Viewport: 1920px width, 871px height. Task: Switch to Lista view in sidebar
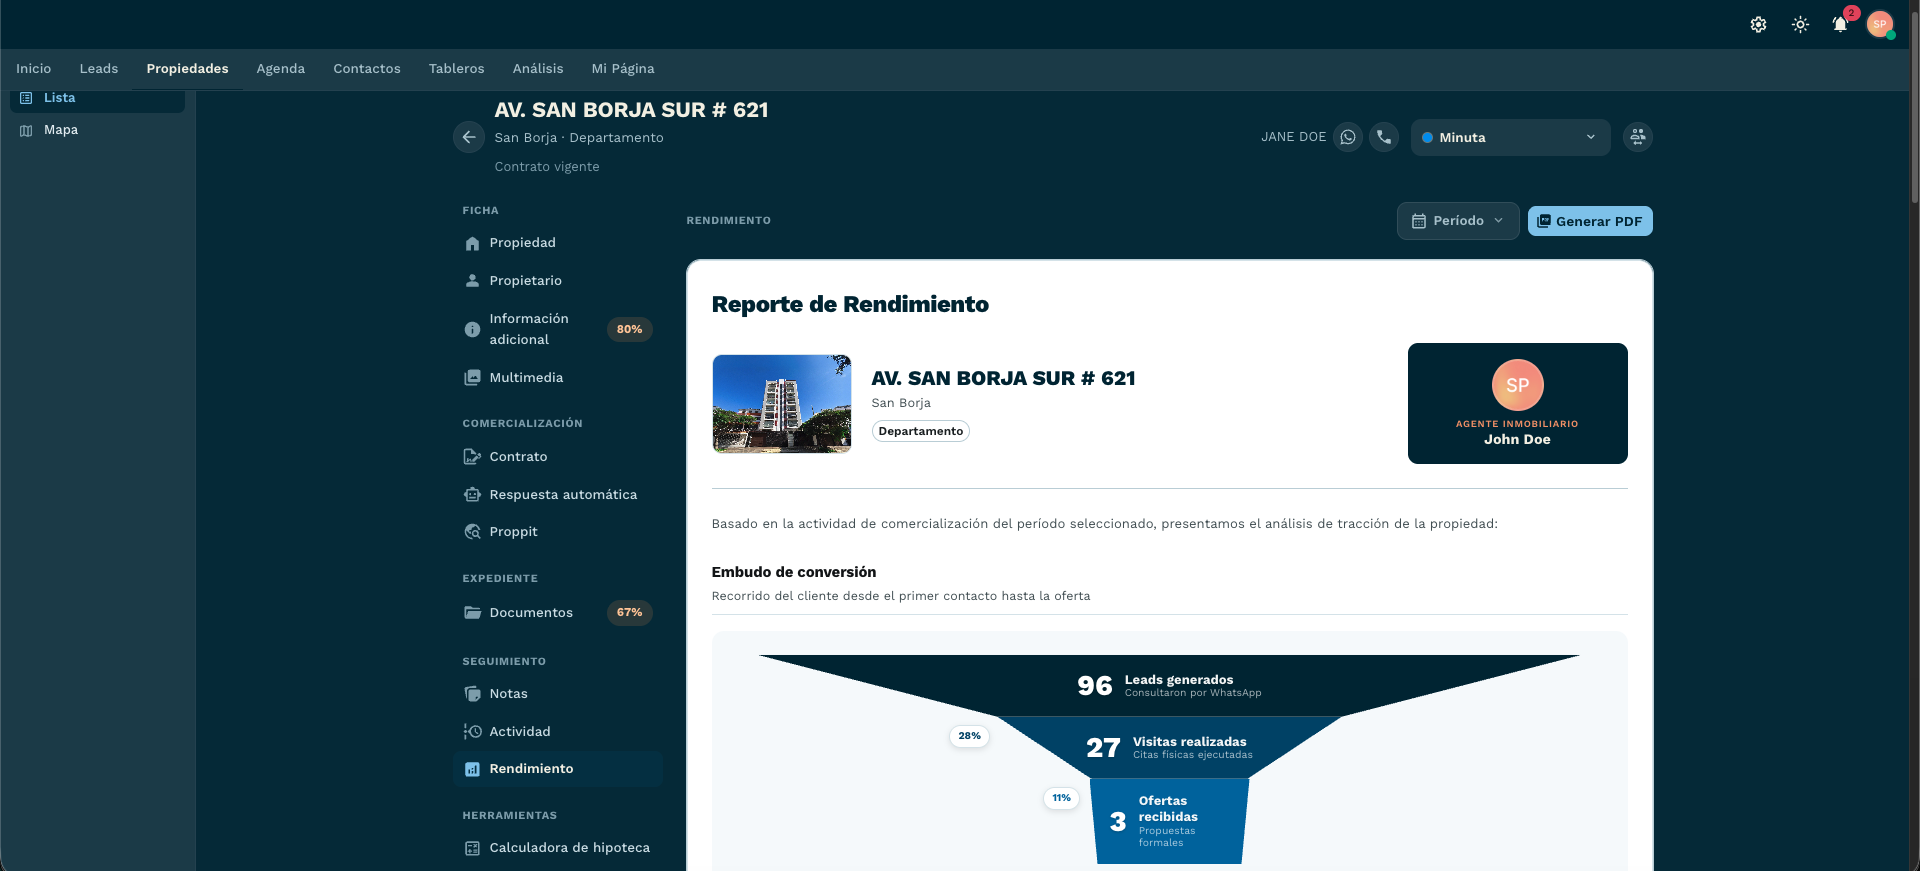(97, 99)
